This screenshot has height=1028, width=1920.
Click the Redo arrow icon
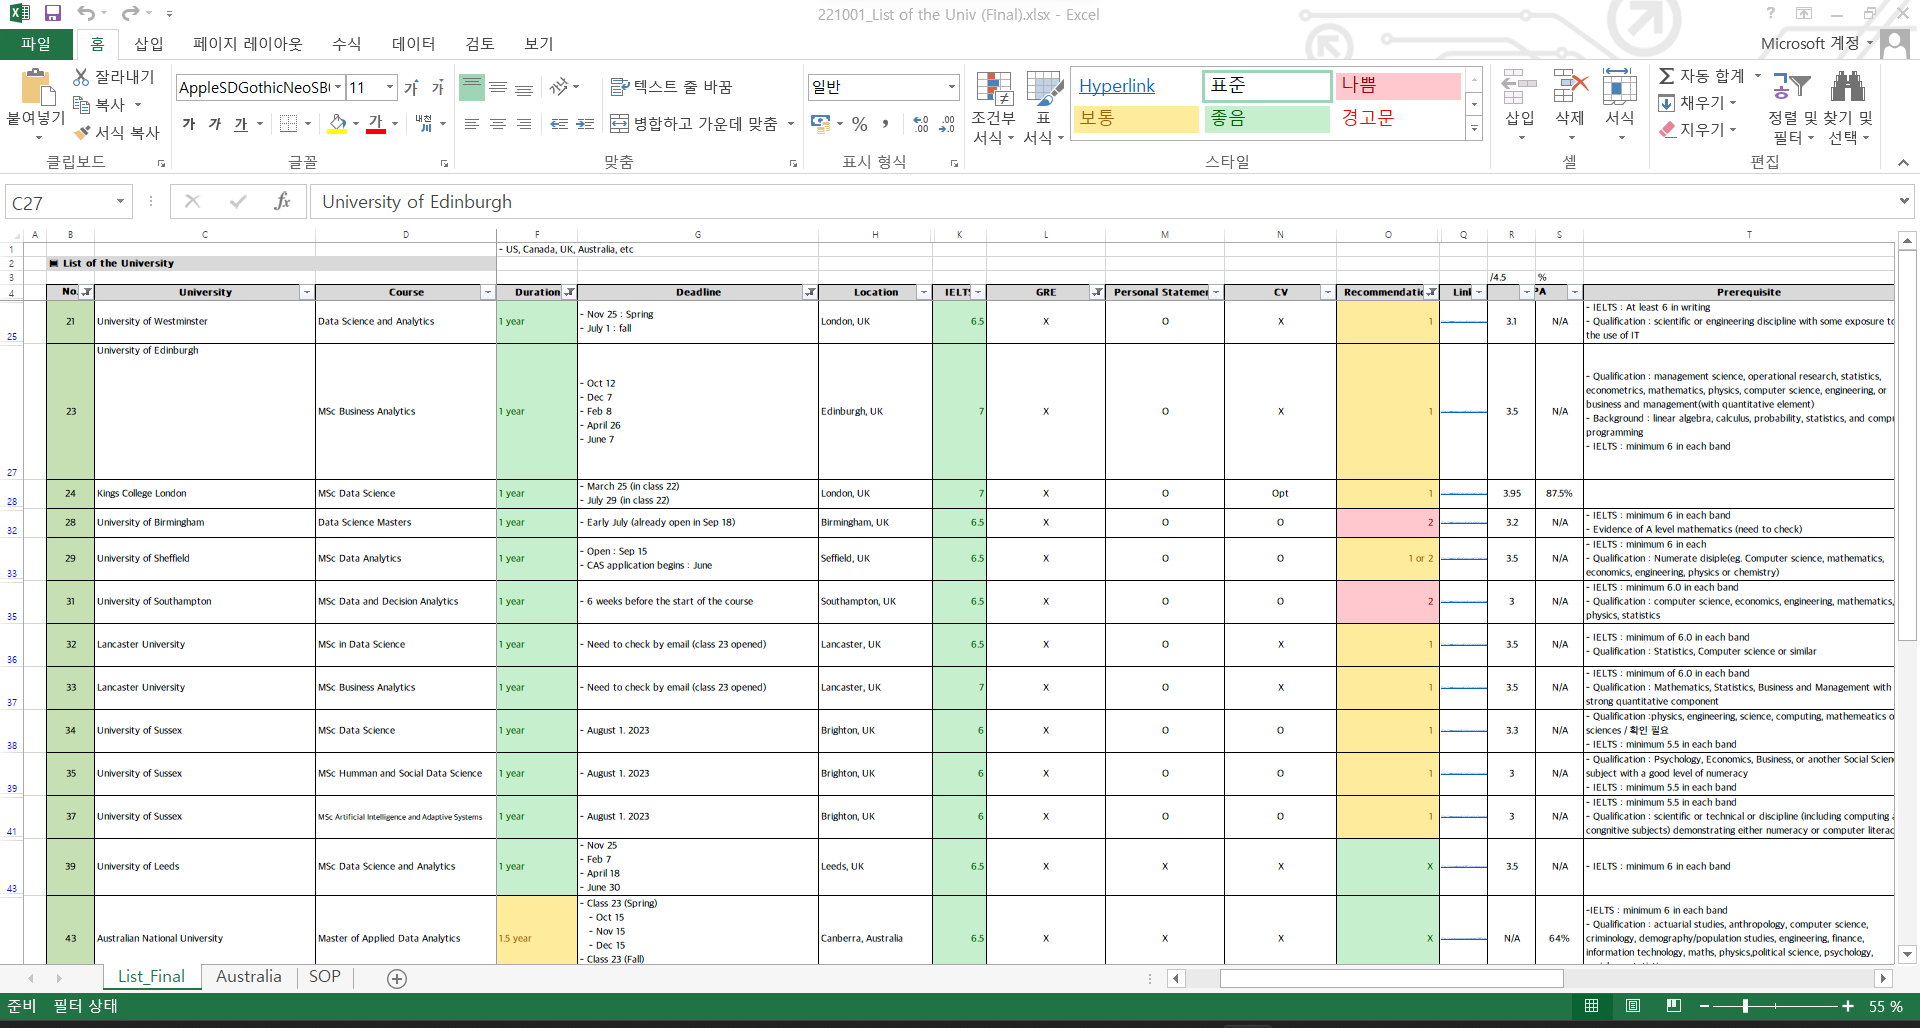click(x=130, y=14)
